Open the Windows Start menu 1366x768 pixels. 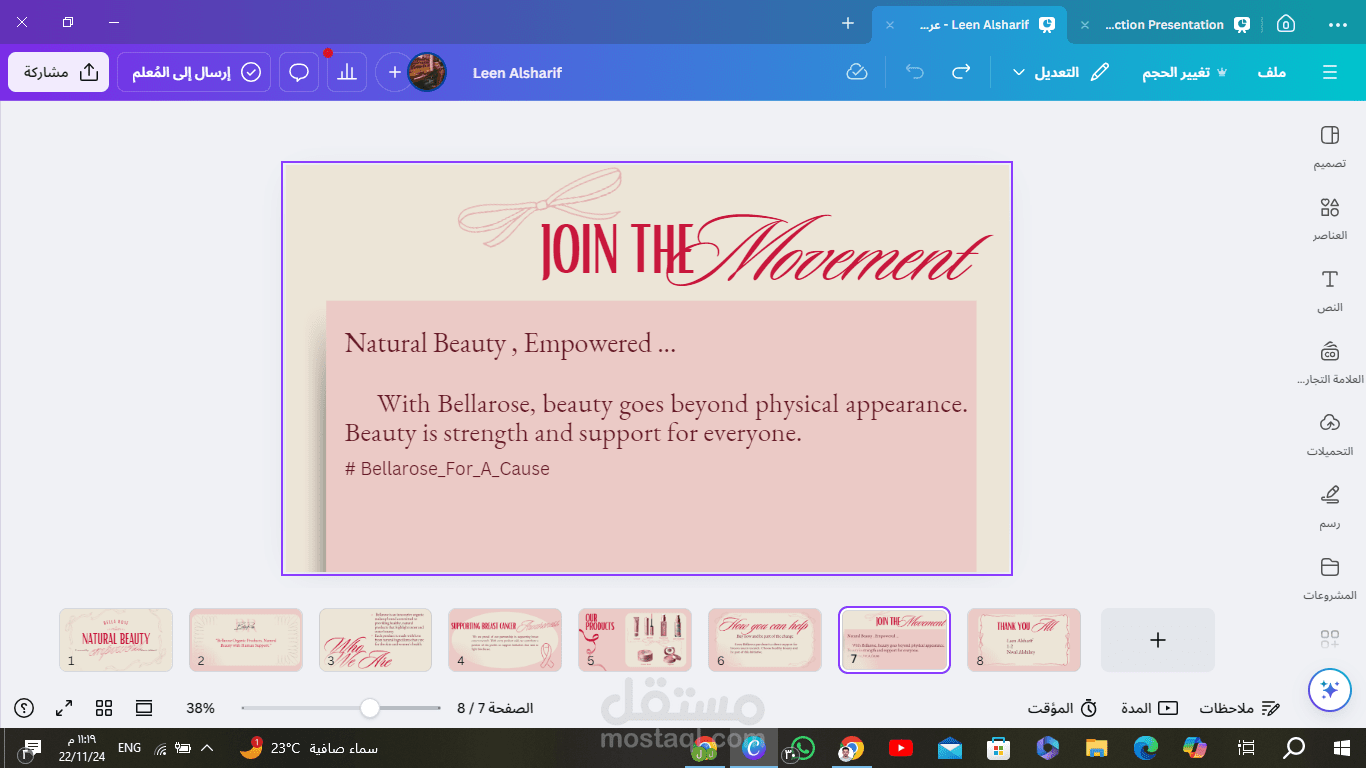pyautogui.click(x=1342, y=748)
